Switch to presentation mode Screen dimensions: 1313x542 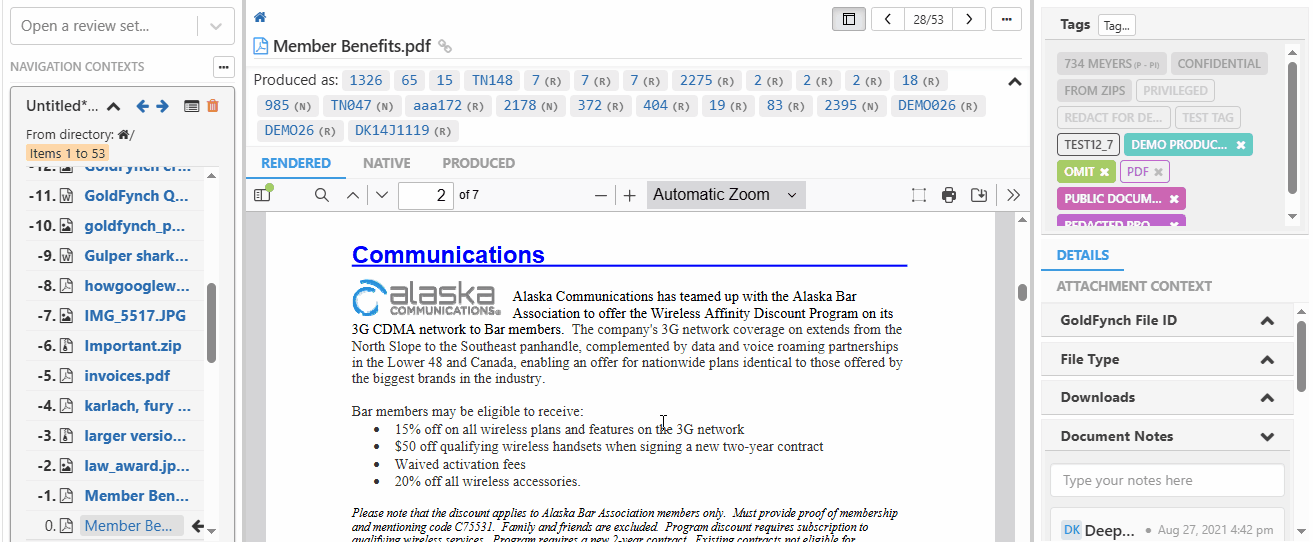point(919,195)
